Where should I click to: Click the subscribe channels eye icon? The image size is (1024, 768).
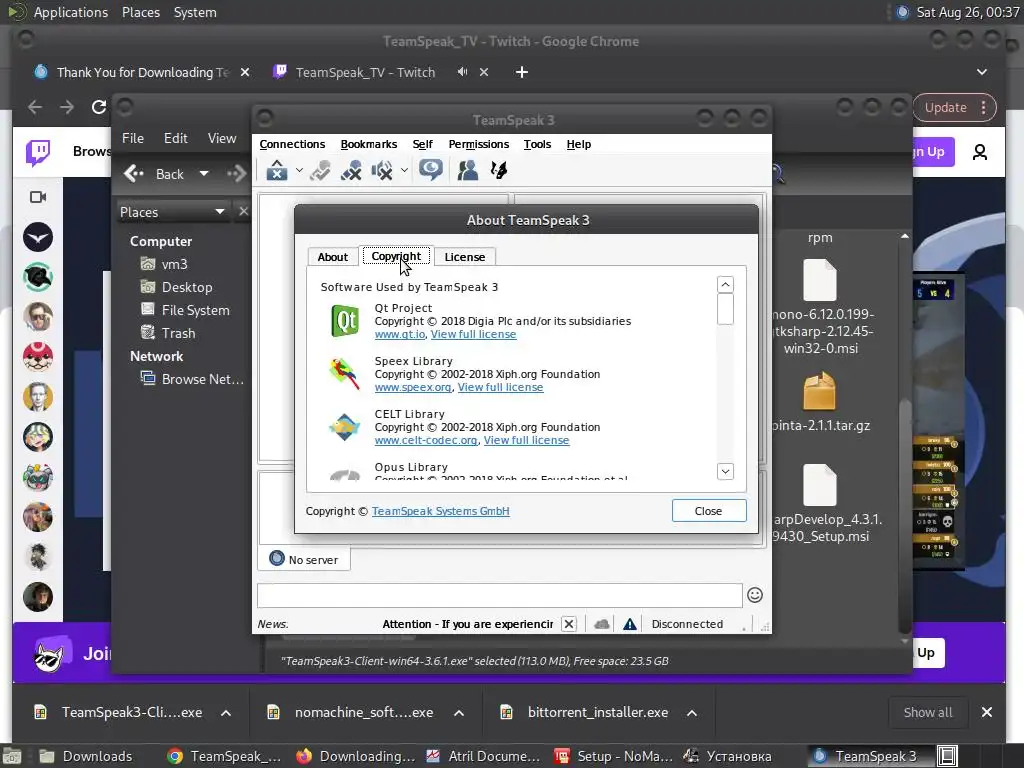click(x=430, y=170)
